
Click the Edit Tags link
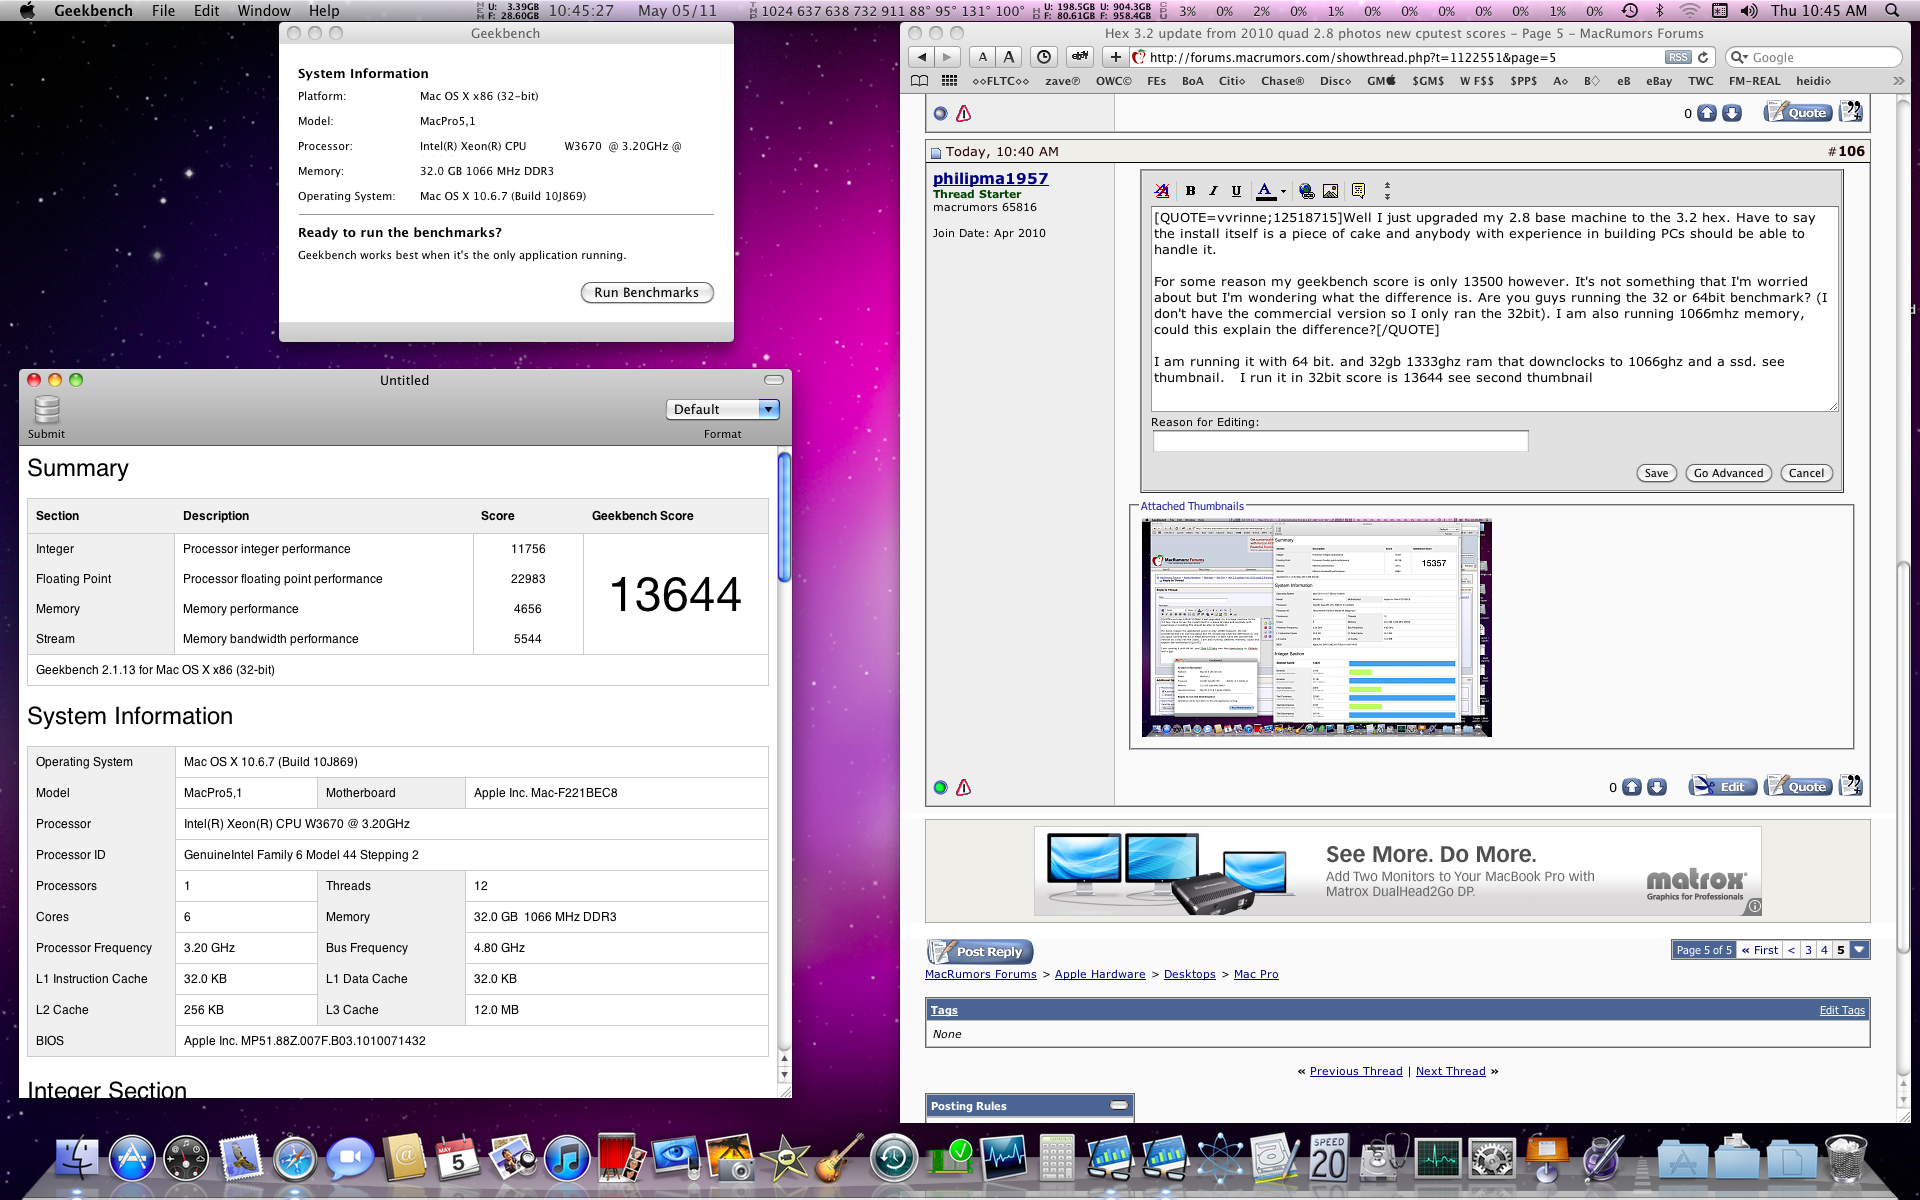(x=1842, y=1010)
